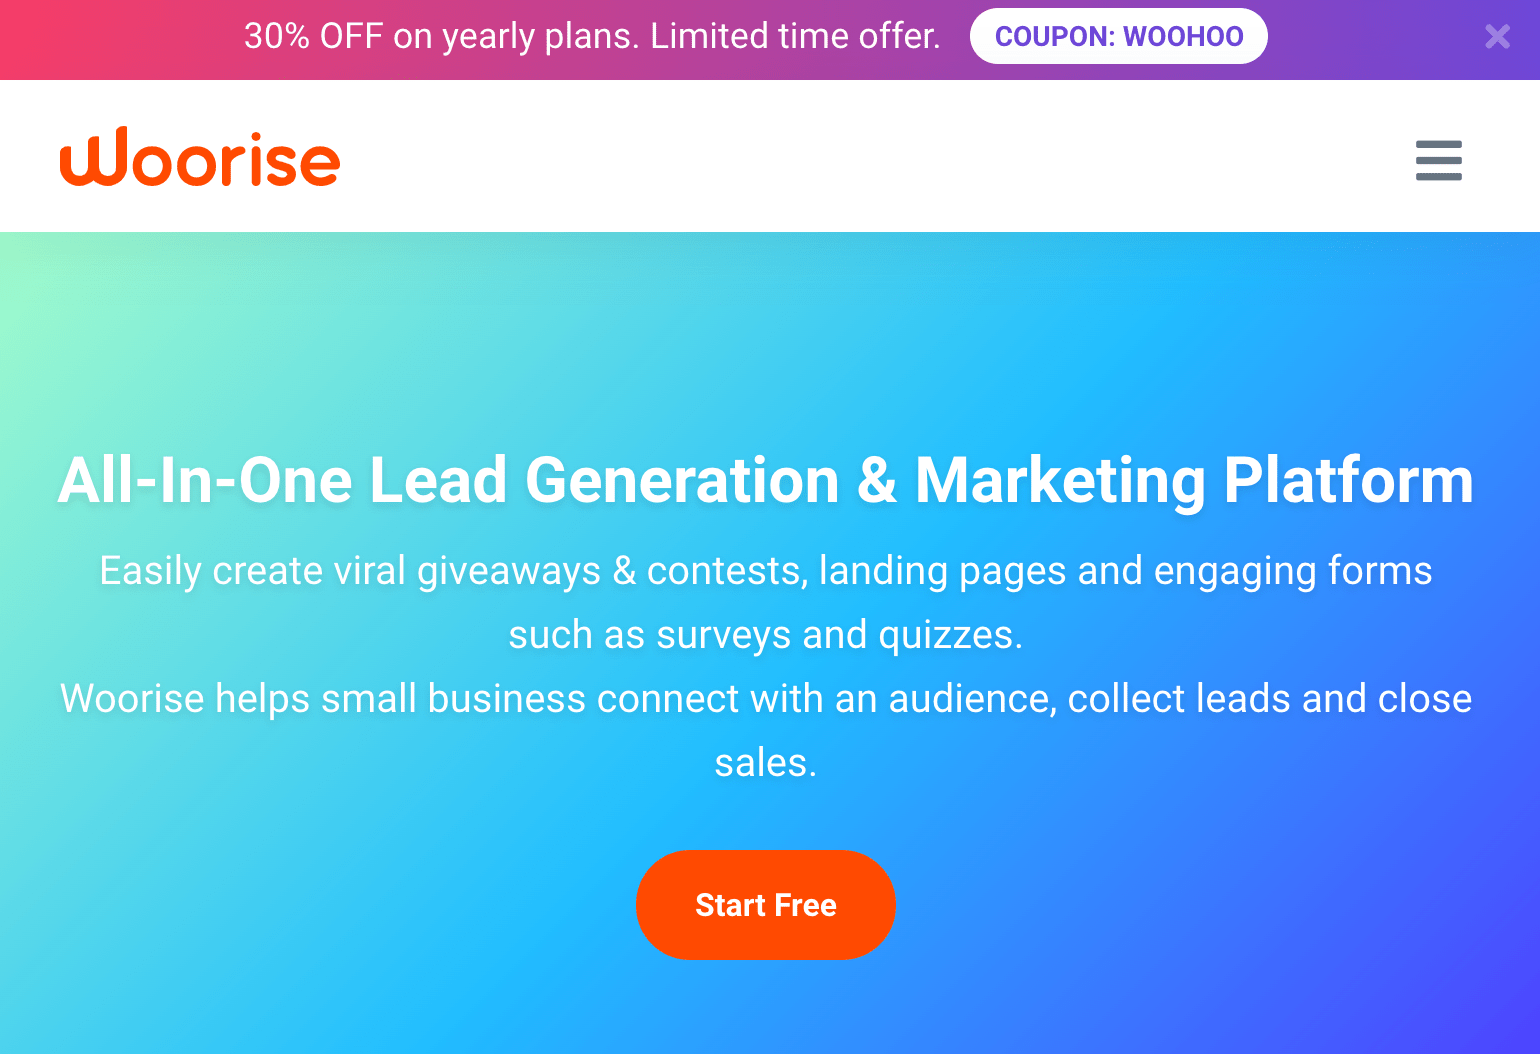Viewport: 1540px width, 1054px height.
Task: Dismiss the promo banner with the X icon
Action: pos(1497,37)
